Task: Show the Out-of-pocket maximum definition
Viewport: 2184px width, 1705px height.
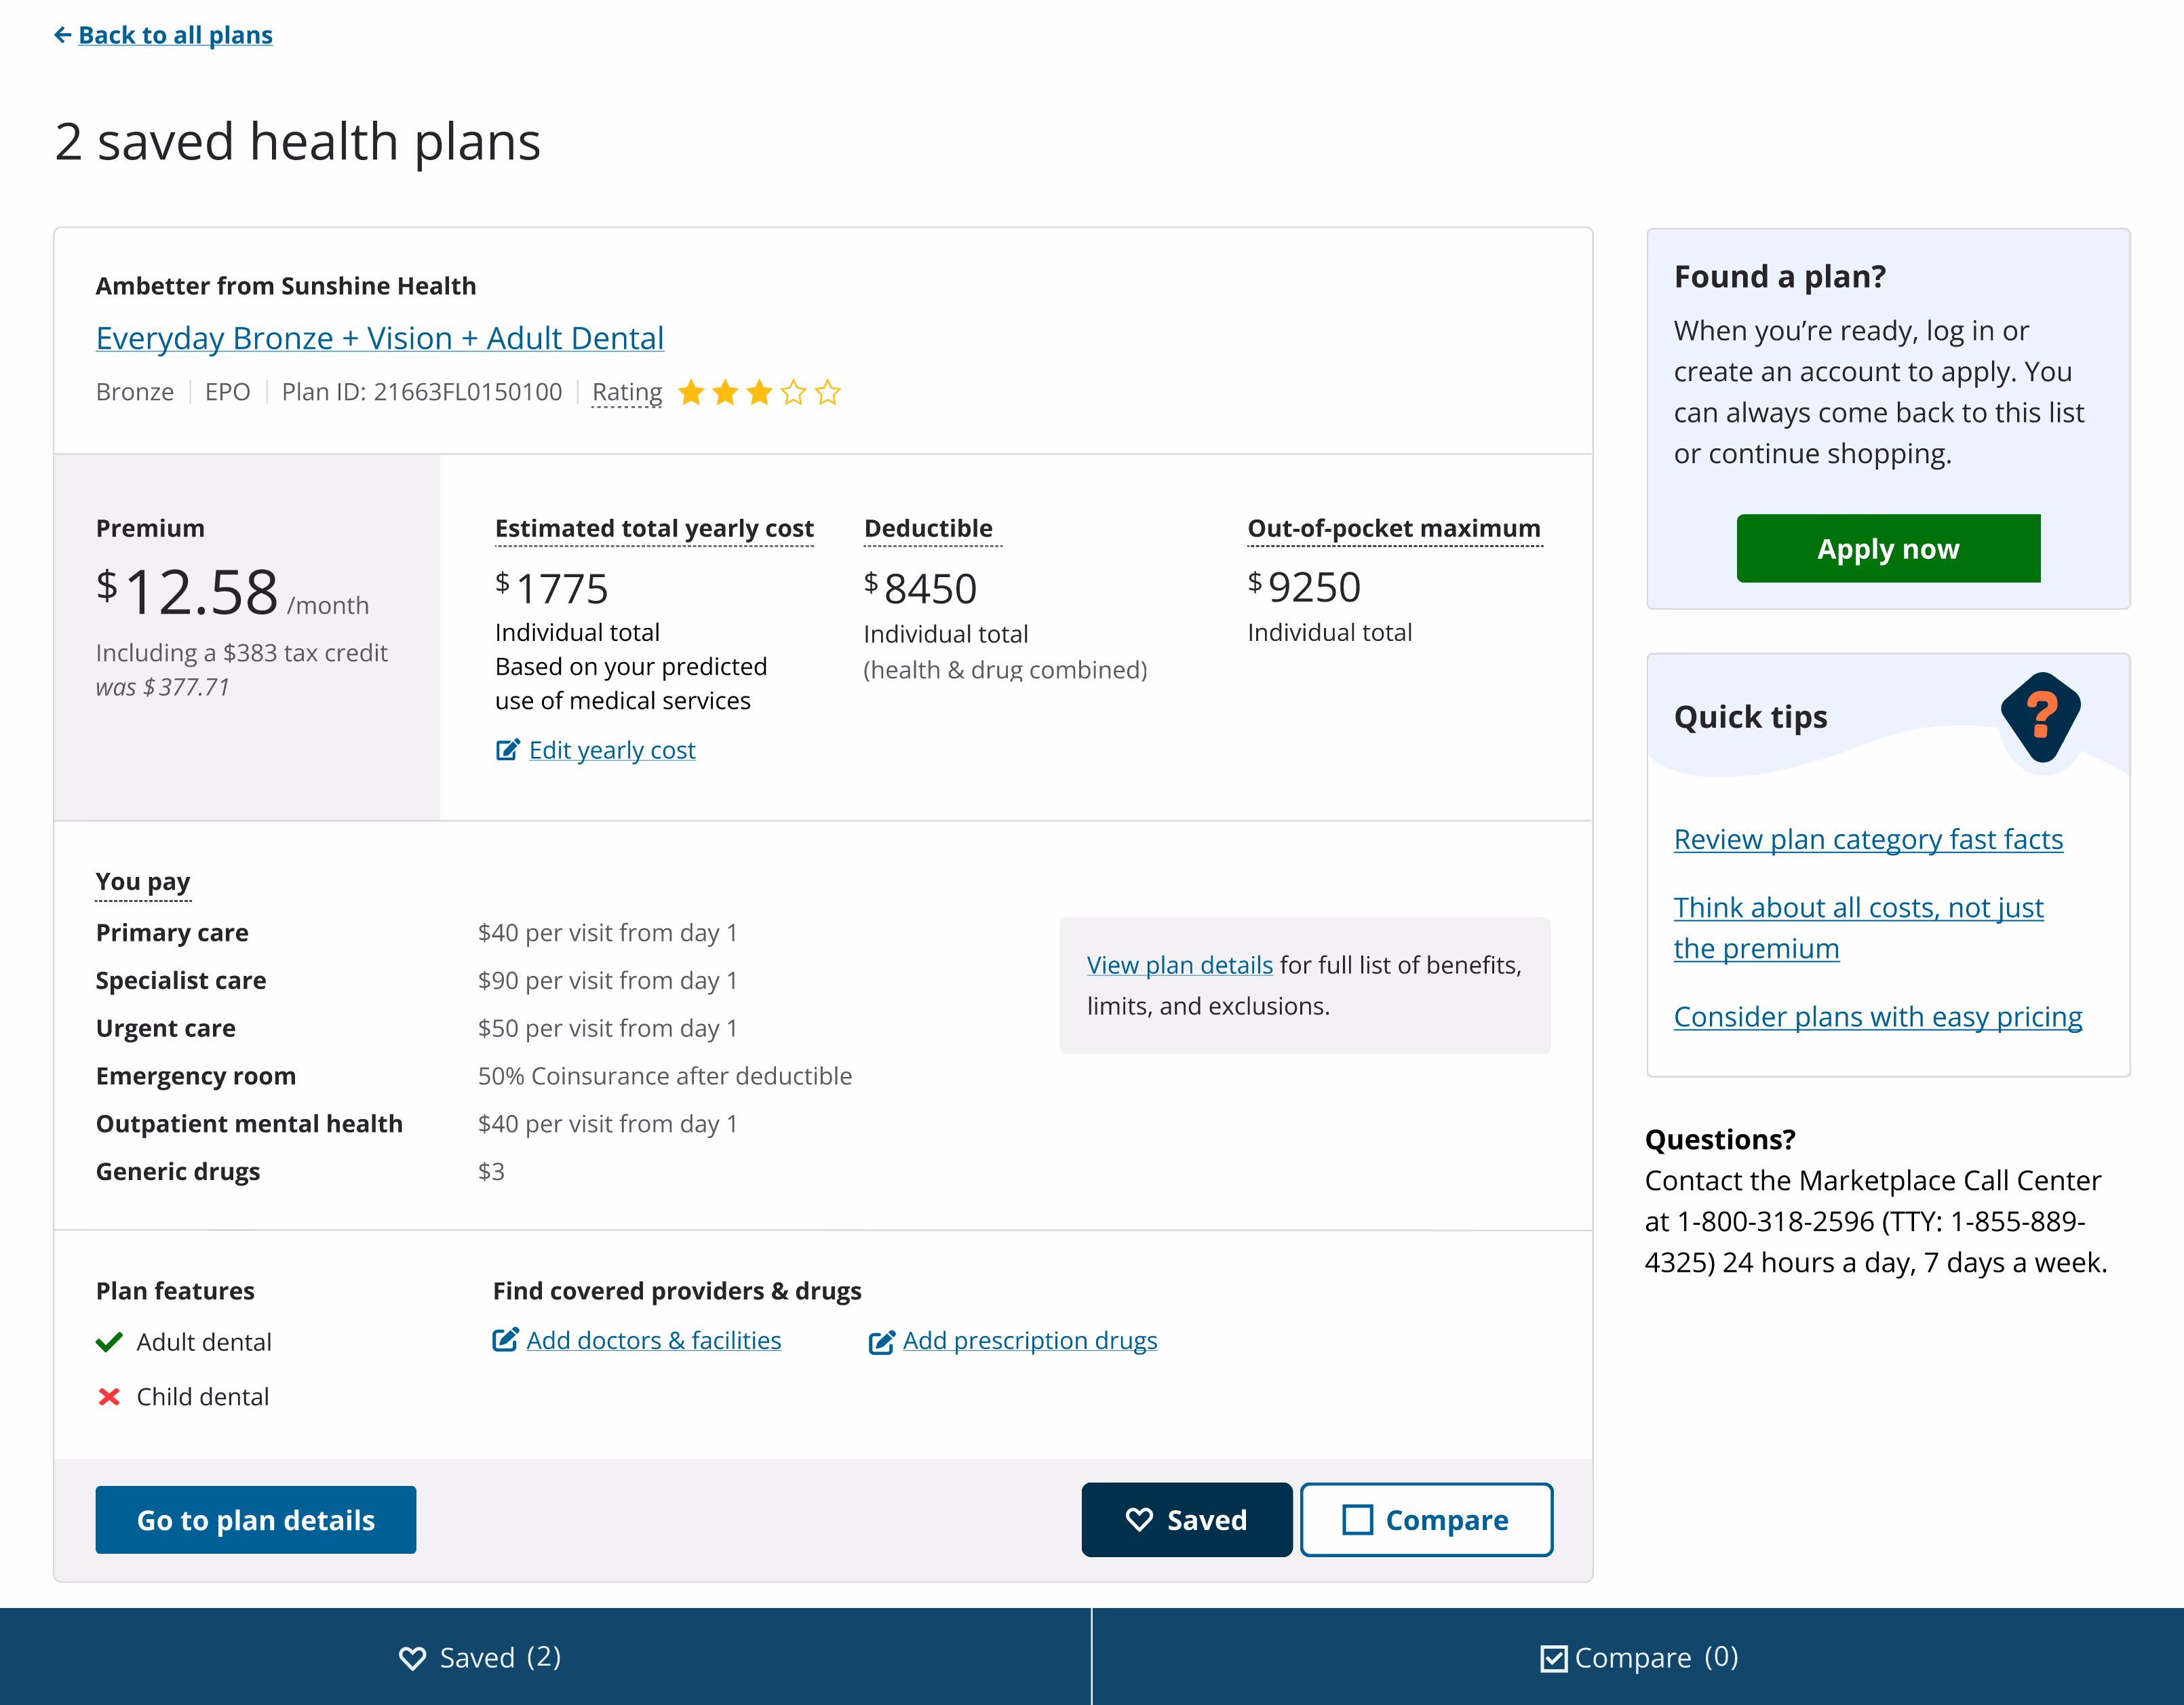Action: click(1394, 529)
